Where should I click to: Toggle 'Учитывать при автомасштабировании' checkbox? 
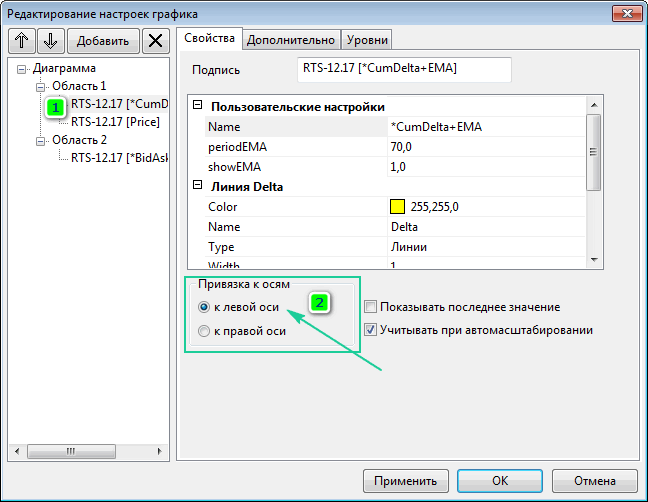pyautogui.click(x=371, y=329)
